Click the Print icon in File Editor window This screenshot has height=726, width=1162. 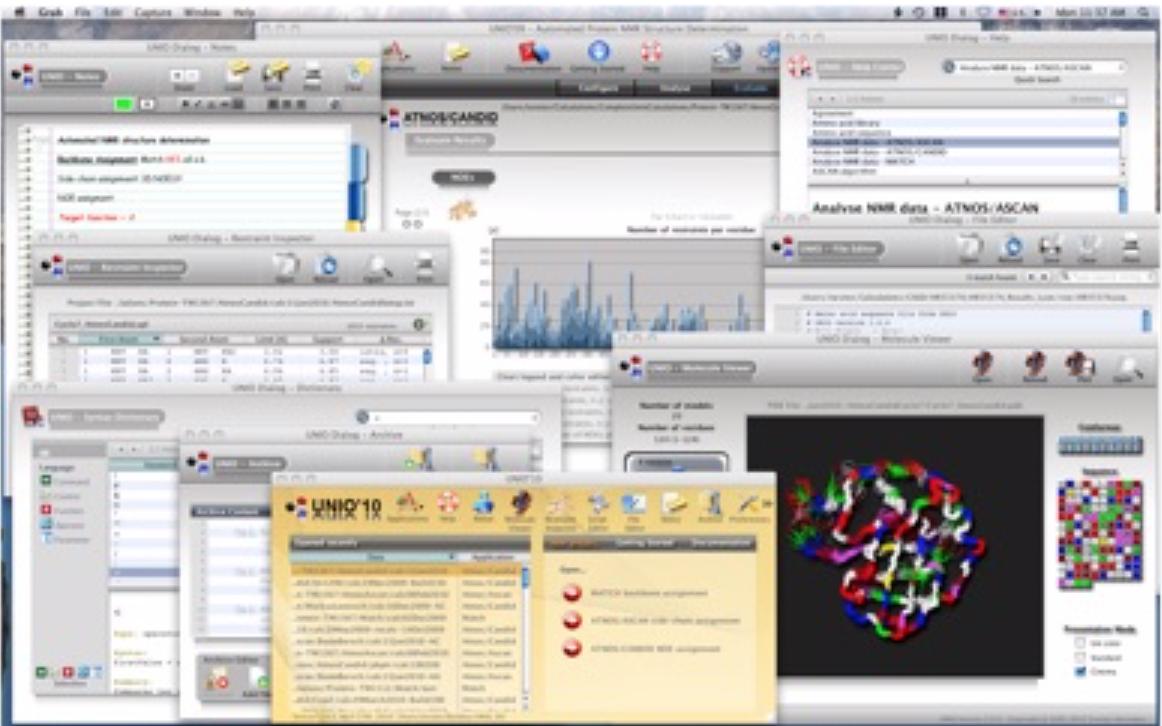click(x=1131, y=247)
